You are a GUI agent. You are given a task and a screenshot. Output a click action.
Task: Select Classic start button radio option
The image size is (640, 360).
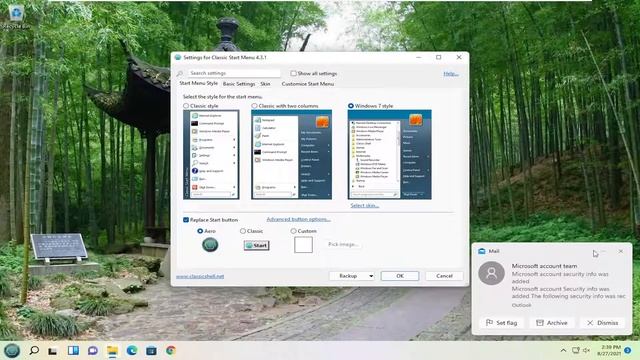coord(243,231)
